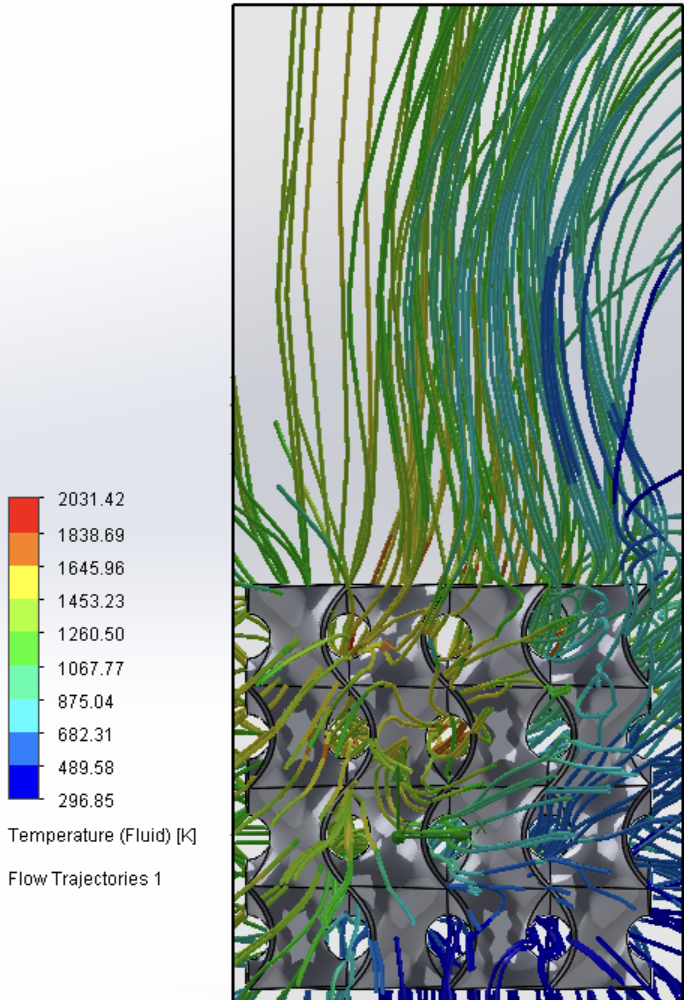Click the Flow Trajectories 1 label
Screen dimensions: 684x1000
pos(85,879)
